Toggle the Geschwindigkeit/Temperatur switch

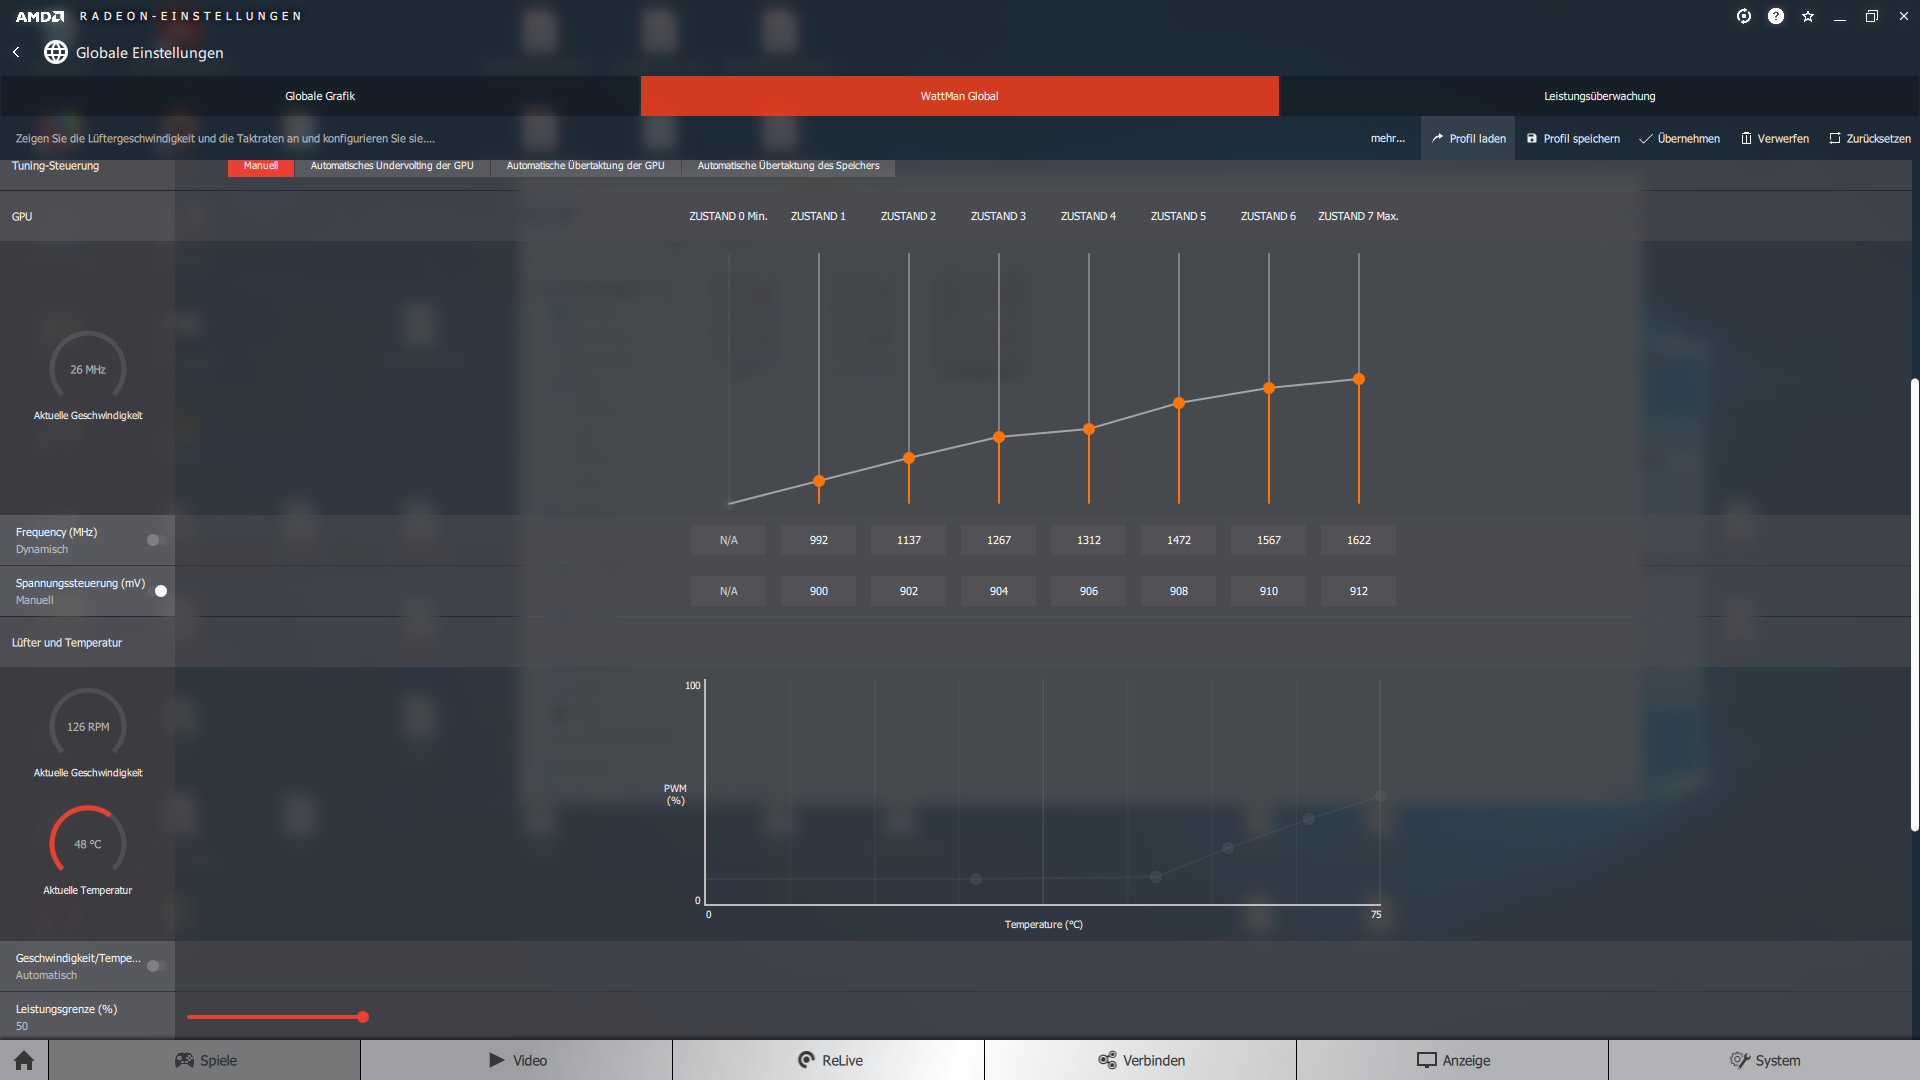click(x=156, y=966)
